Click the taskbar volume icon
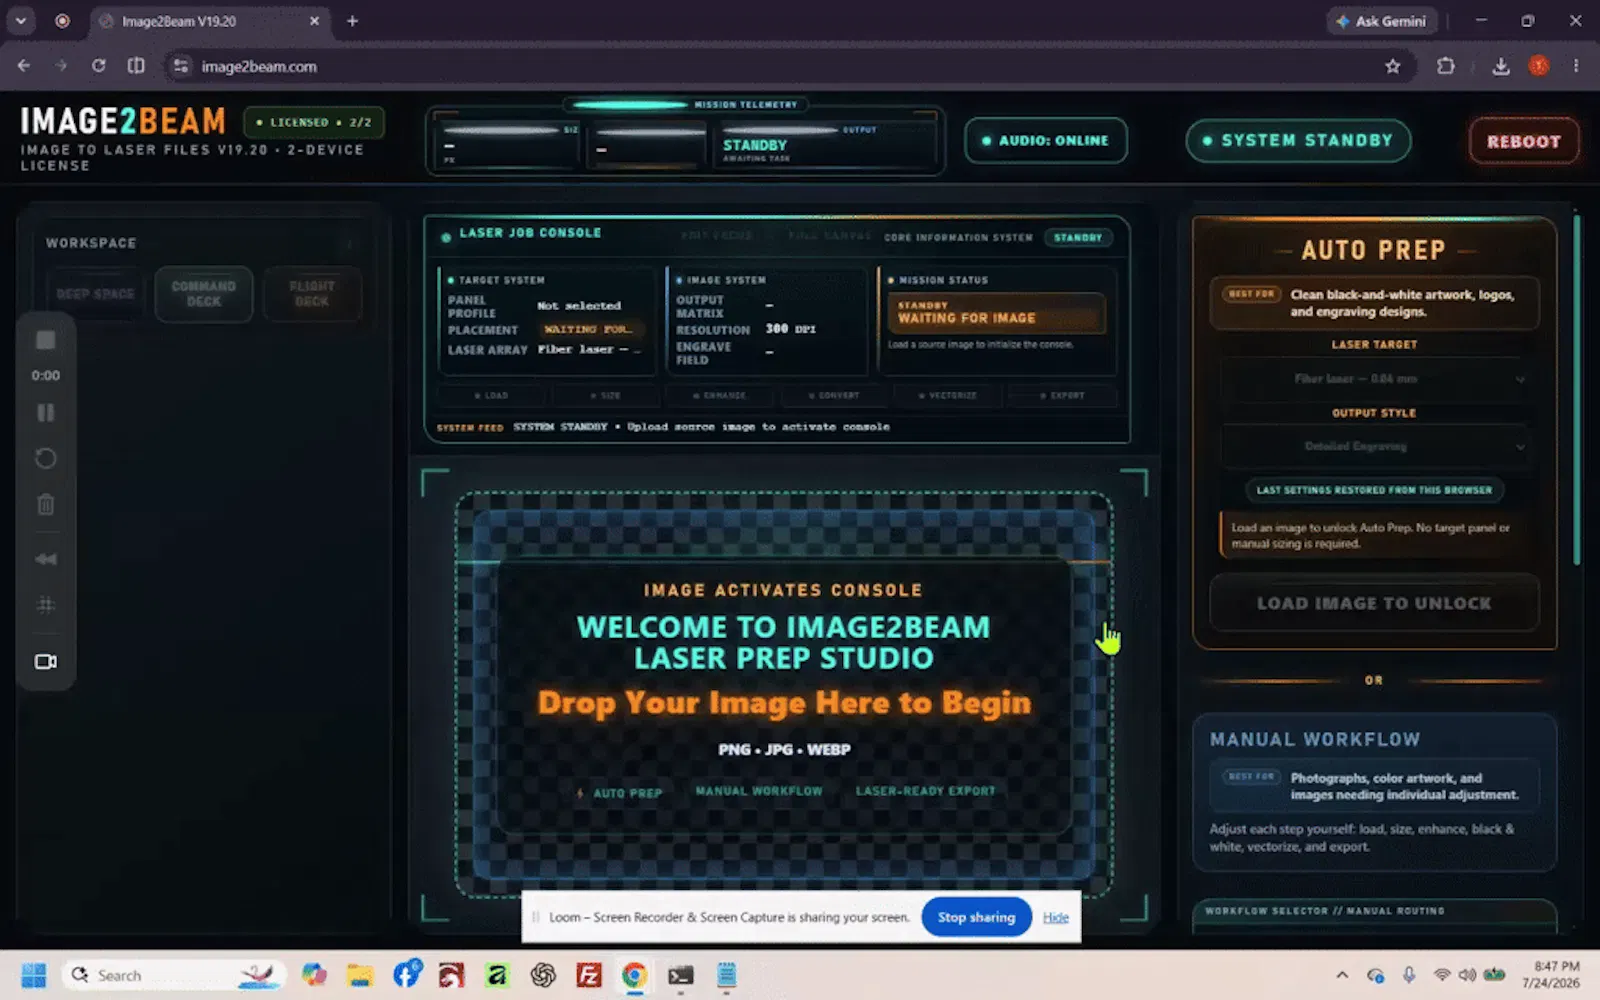Viewport: 1600px width, 1000px height. tap(1467, 975)
